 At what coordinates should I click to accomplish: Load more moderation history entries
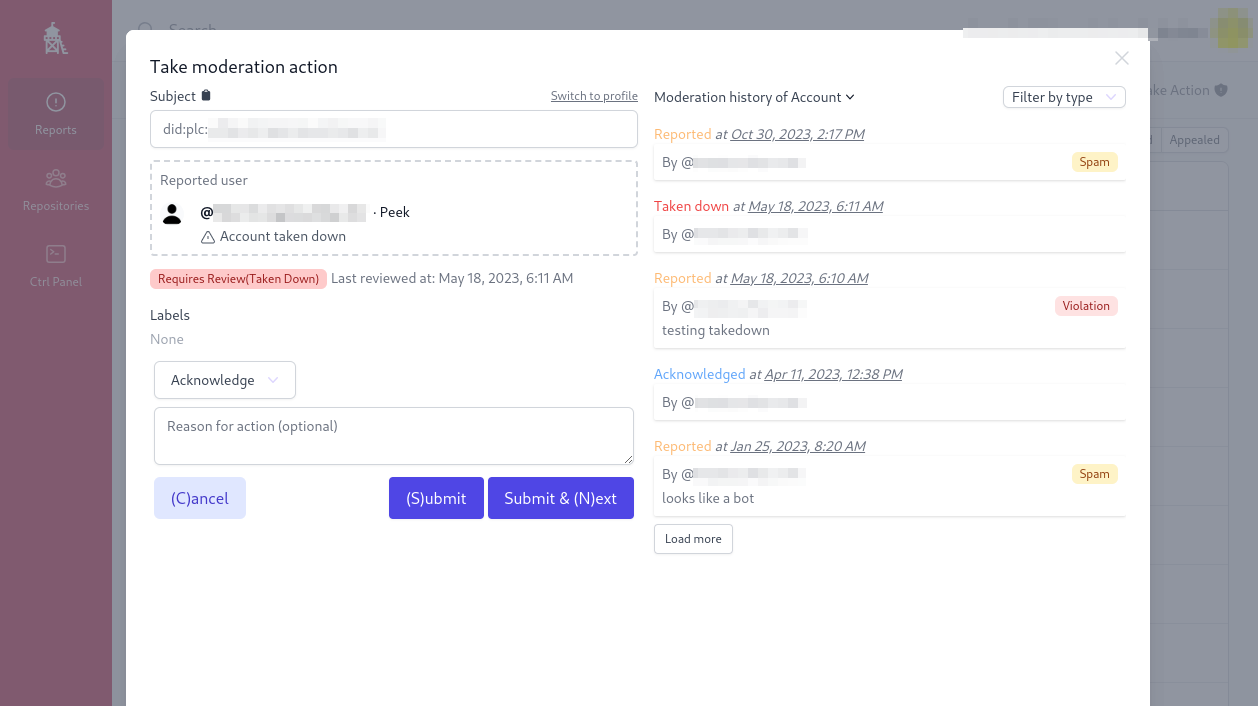[x=693, y=538]
